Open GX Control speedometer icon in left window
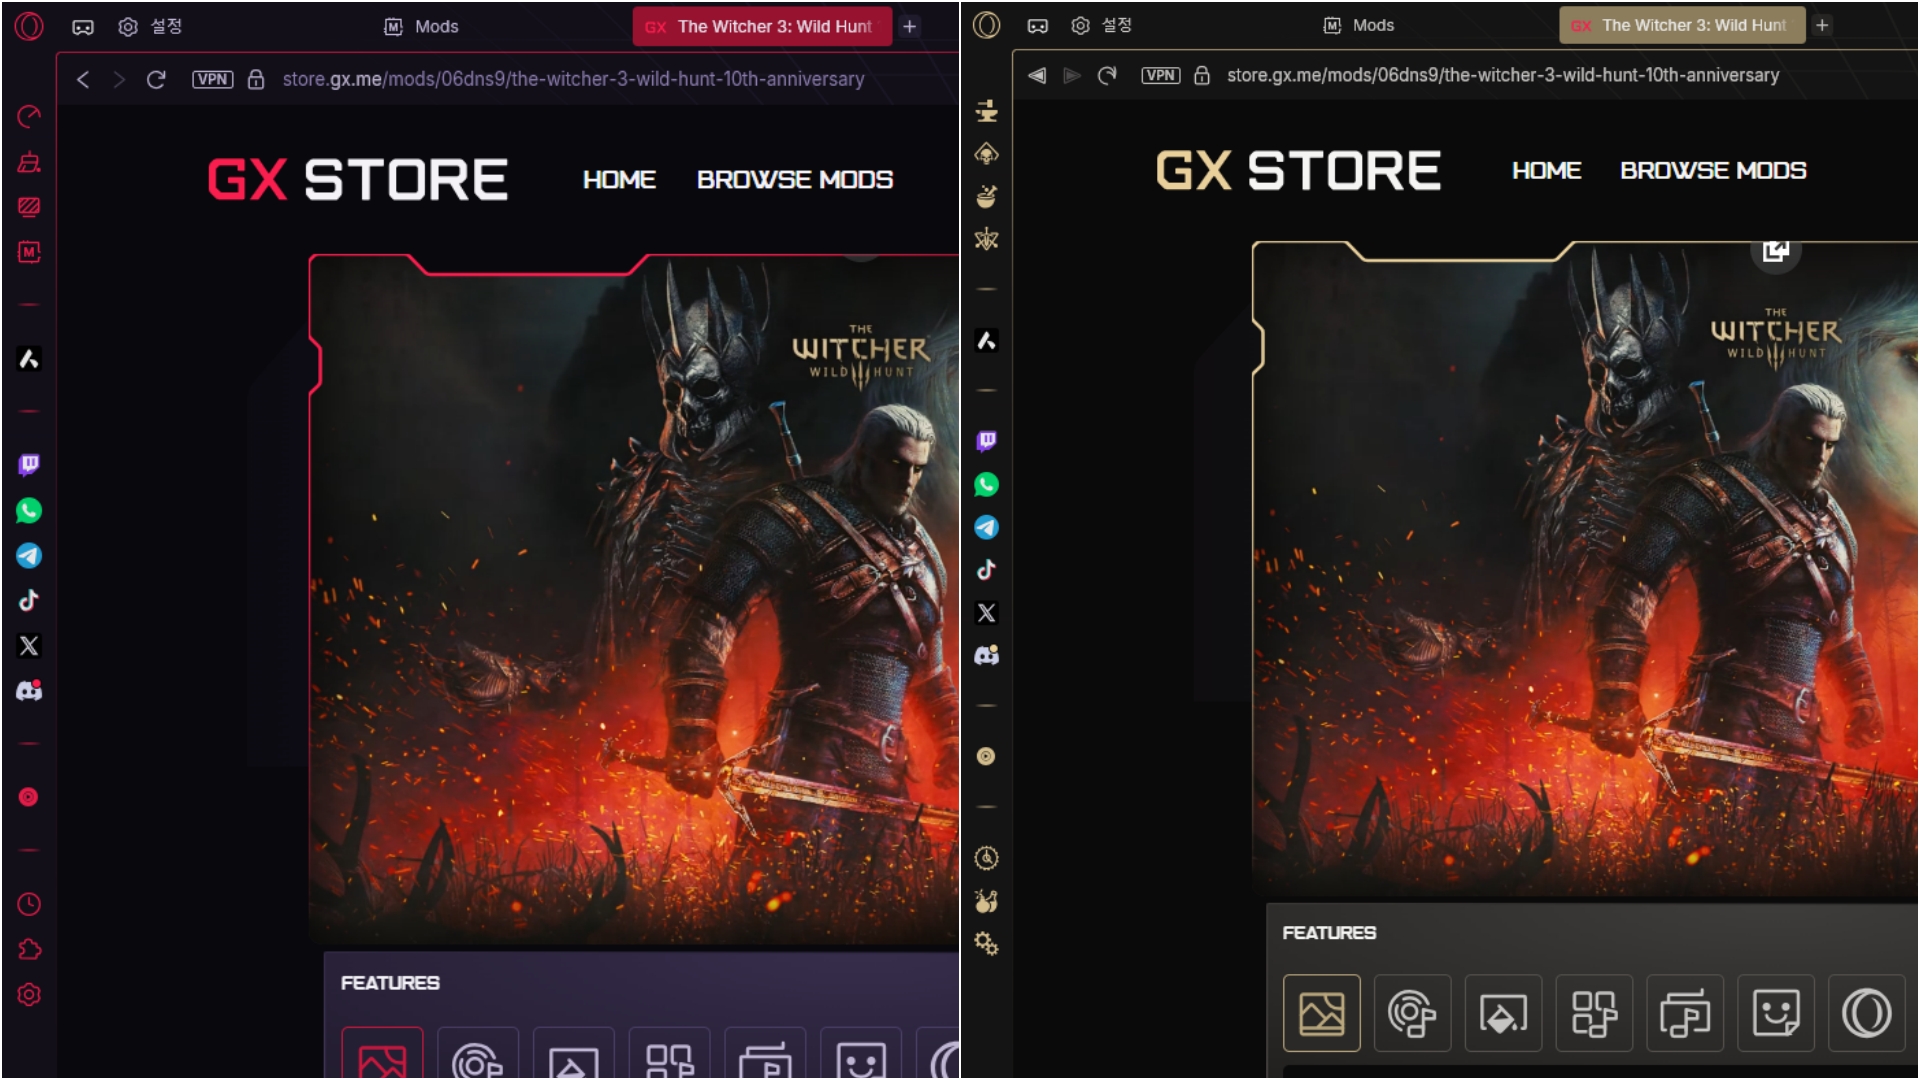 click(29, 117)
